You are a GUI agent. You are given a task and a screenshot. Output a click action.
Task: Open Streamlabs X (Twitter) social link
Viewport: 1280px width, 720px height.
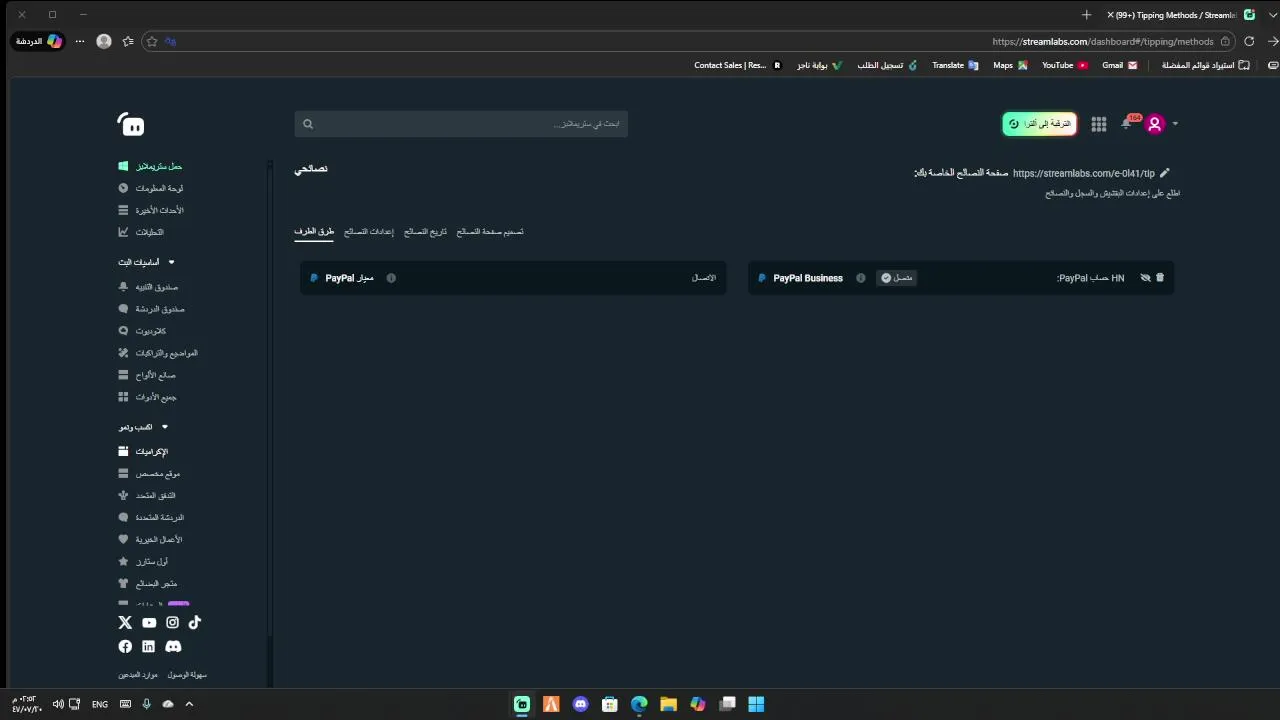125,622
